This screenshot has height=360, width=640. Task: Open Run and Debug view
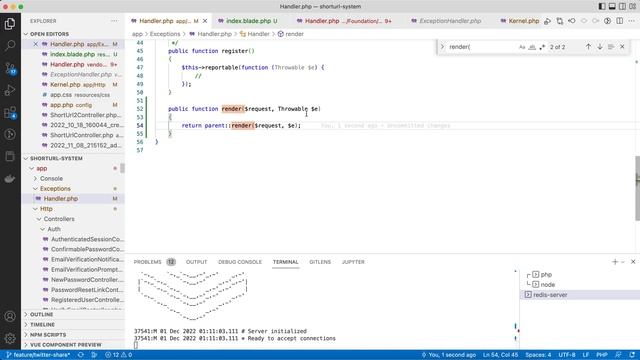(10, 90)
